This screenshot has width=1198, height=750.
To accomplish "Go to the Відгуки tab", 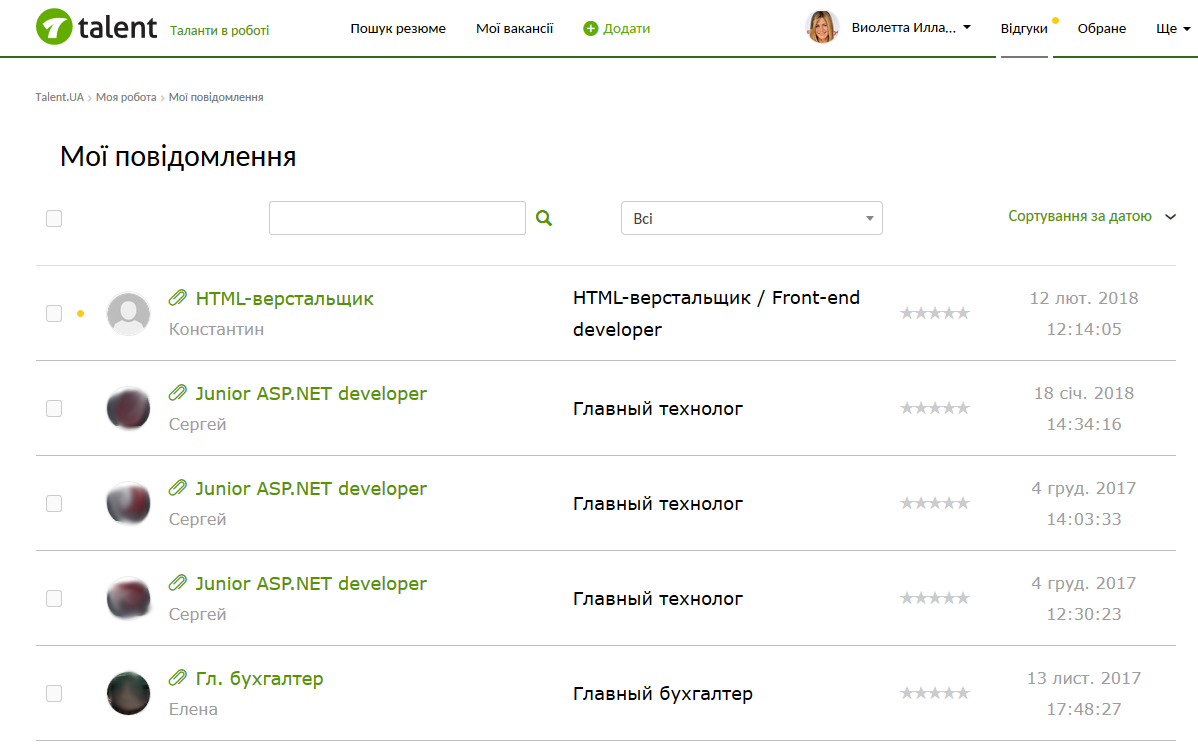I will 1023,29.
